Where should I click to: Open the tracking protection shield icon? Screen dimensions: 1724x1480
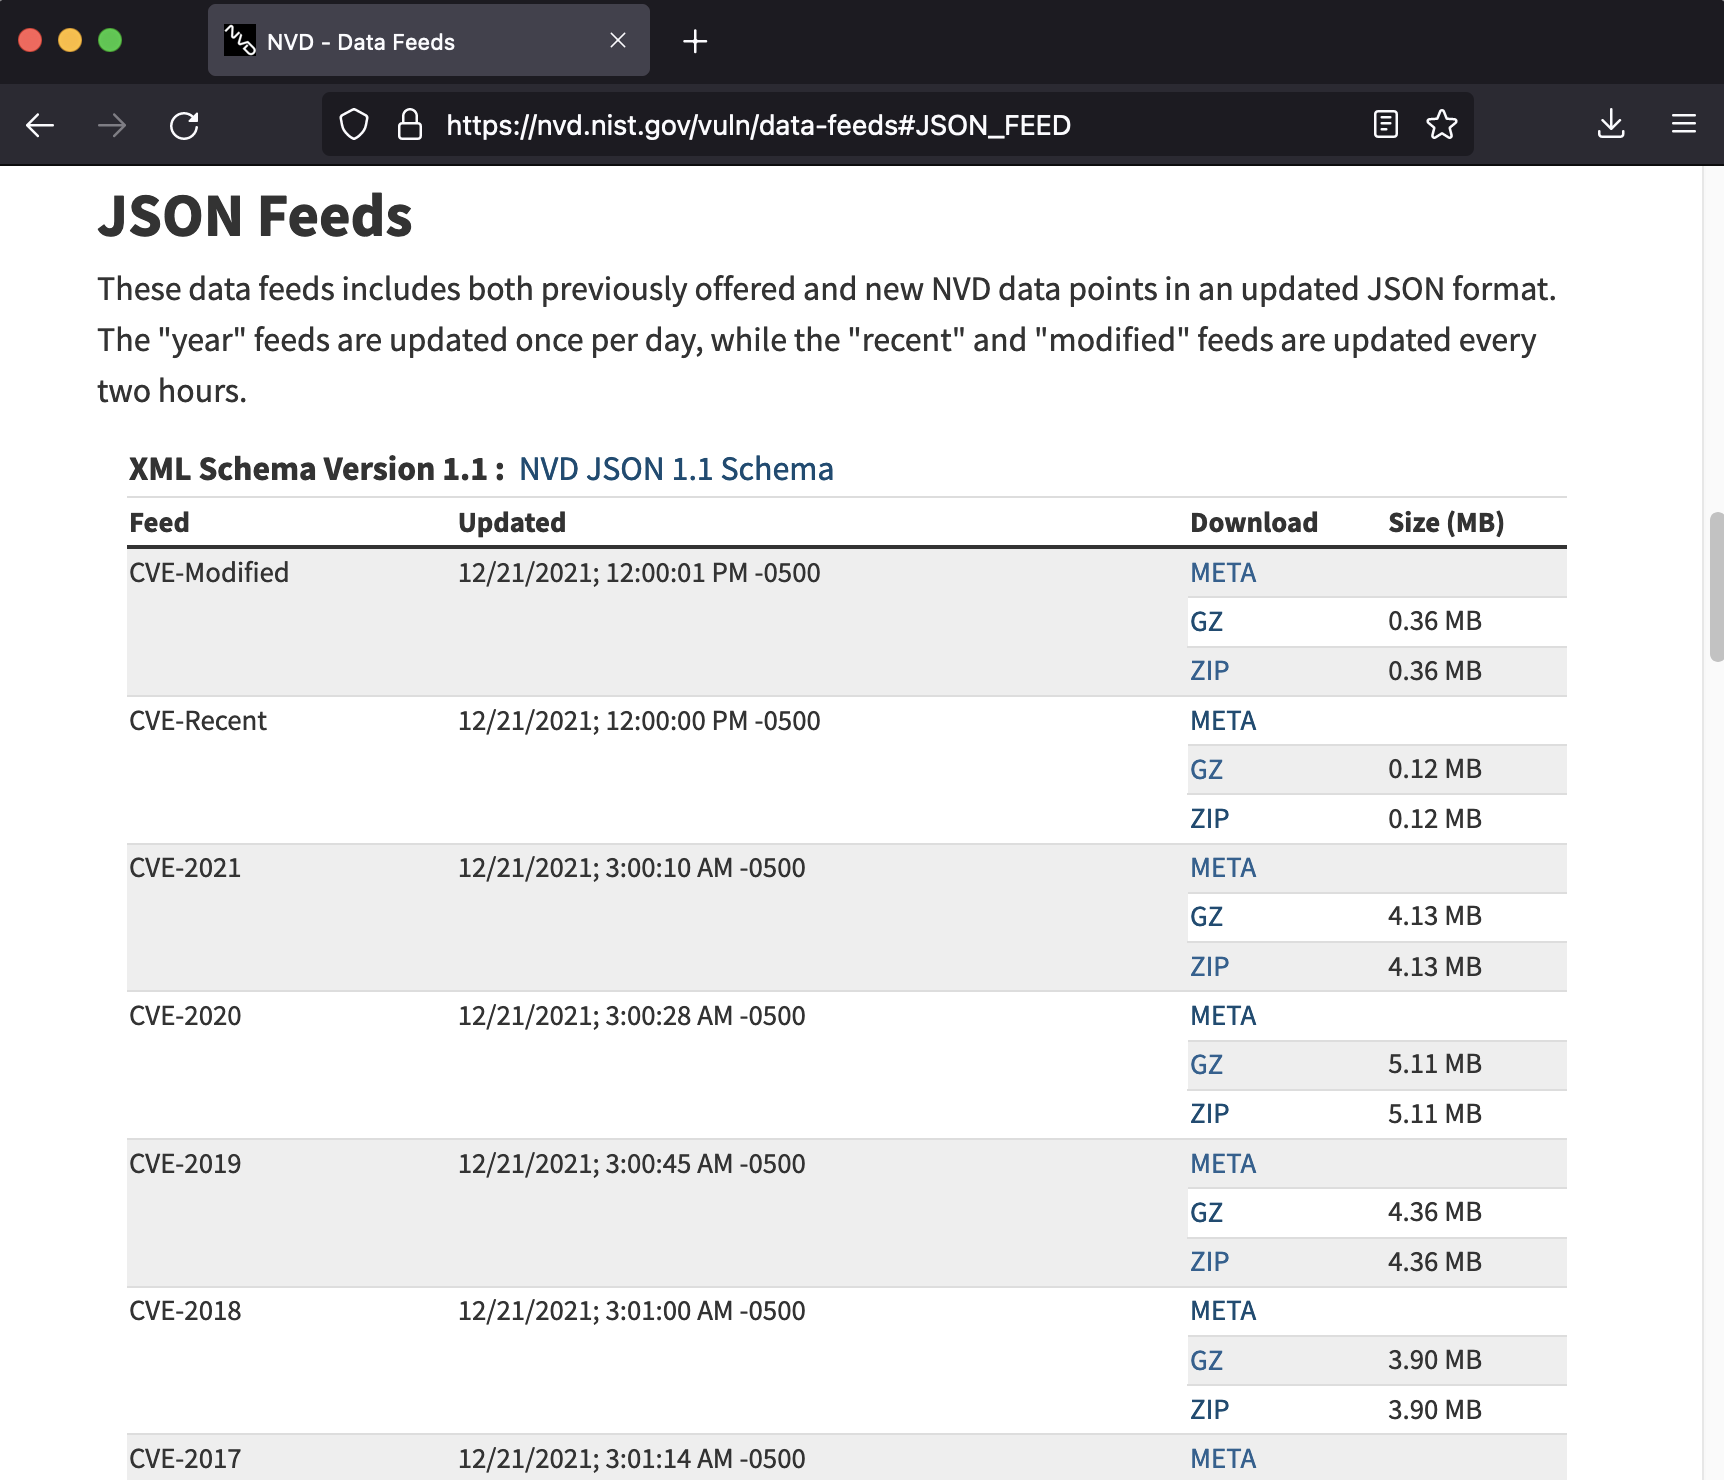354,125
